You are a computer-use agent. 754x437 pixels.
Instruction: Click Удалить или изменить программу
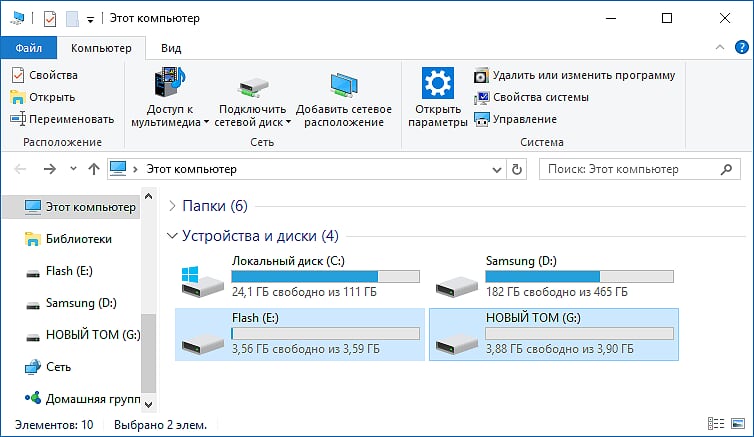coord(575,75)
